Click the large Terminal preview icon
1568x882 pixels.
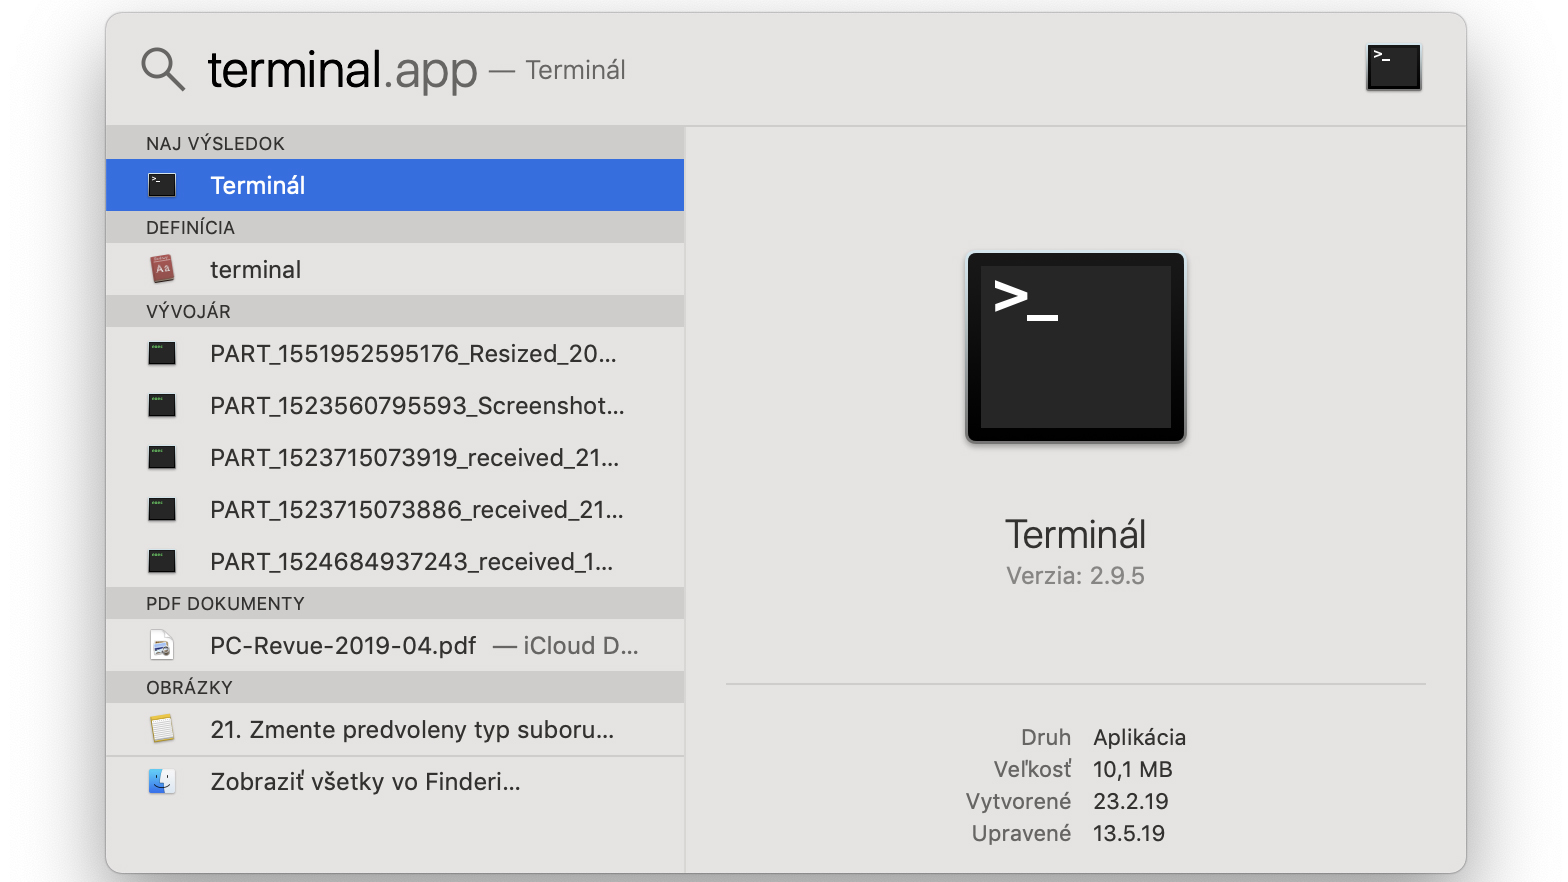coord(1076,347)
